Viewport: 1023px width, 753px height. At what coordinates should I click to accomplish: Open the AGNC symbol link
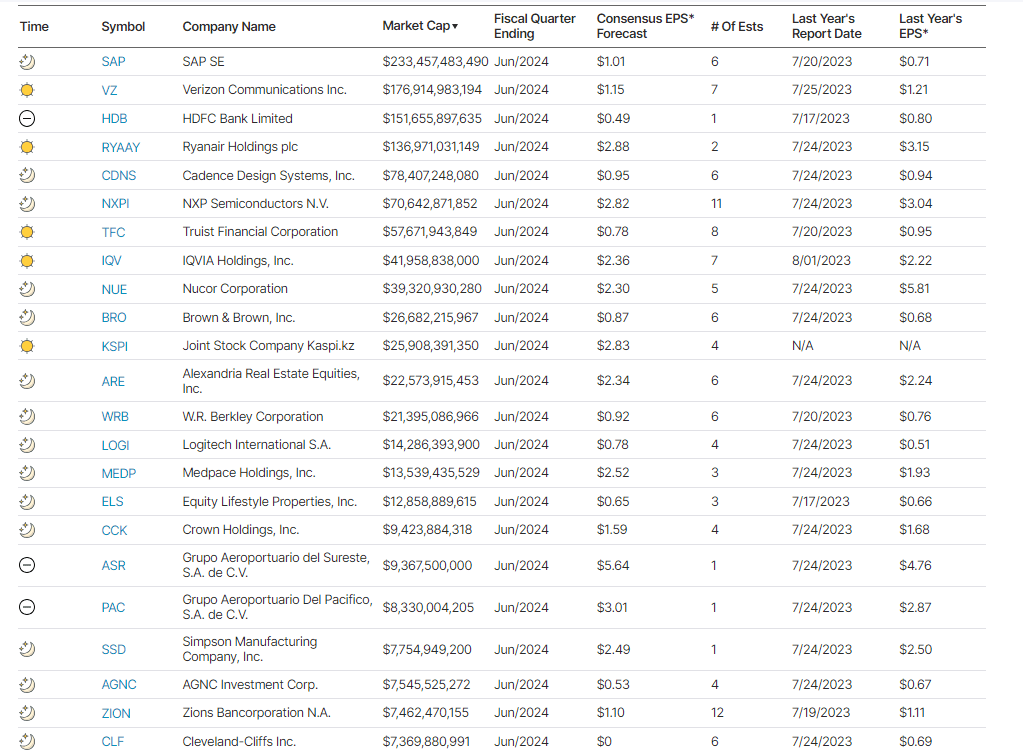click(x=119, y=684)
